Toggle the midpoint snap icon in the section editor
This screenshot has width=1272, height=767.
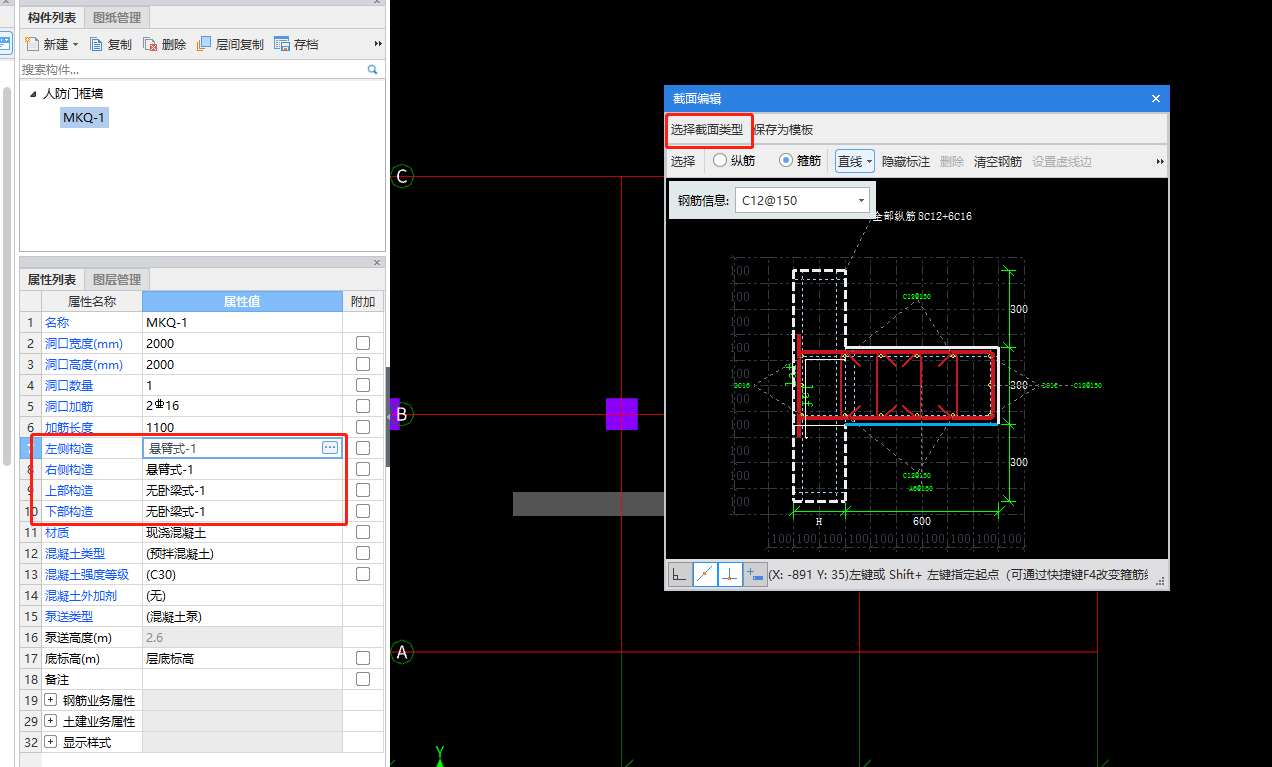point(705,574)
